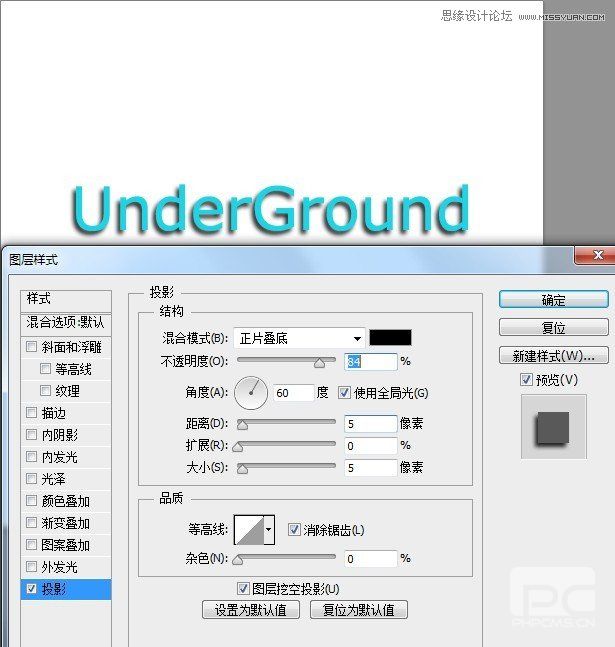Click 设置为默认值 button
The image size is (615, 647).
click(251, 609)
